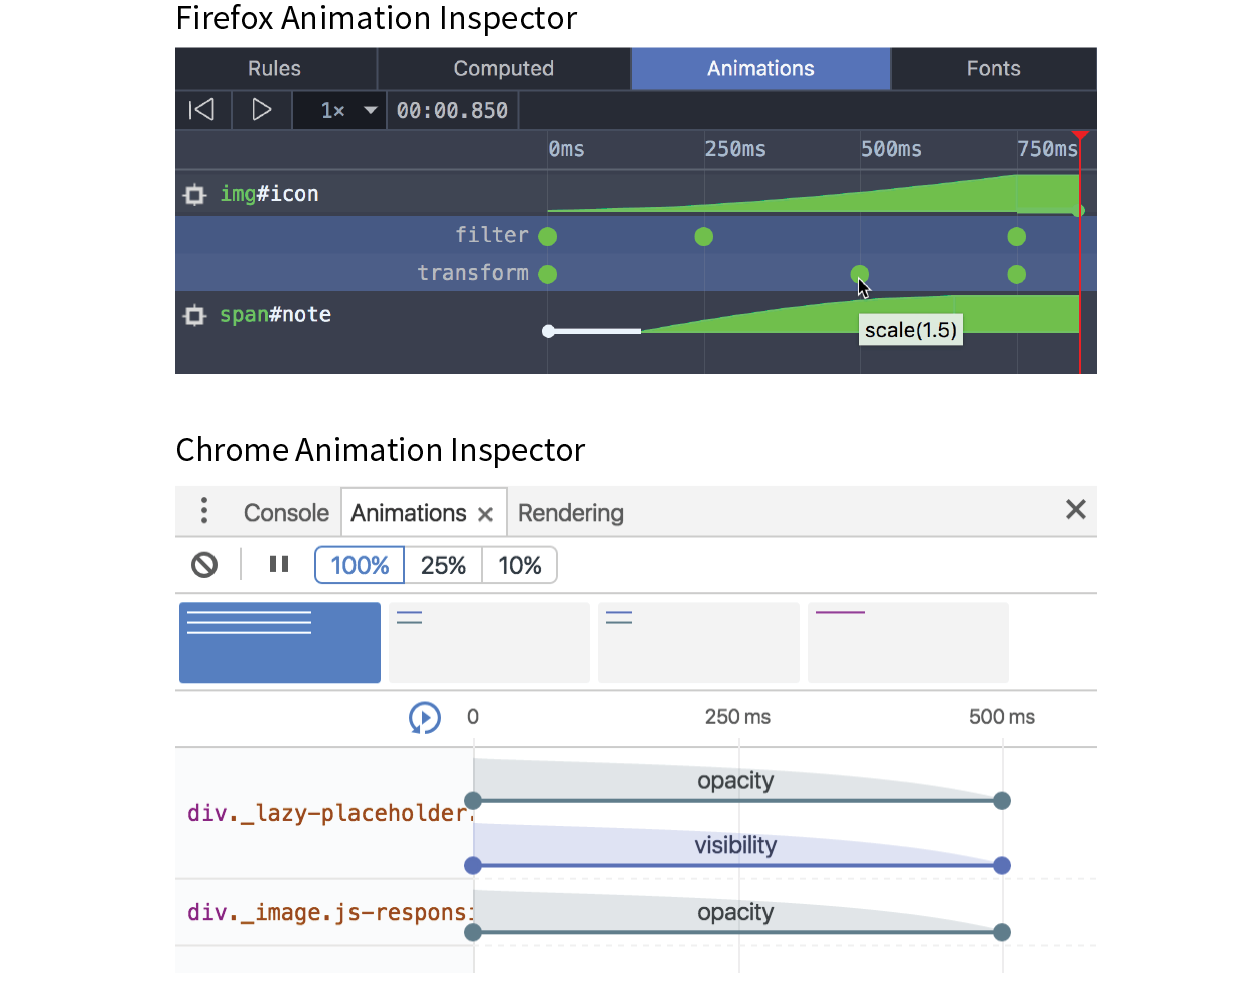Click div._image opacity start keyframe

click(x=474, y=933)
